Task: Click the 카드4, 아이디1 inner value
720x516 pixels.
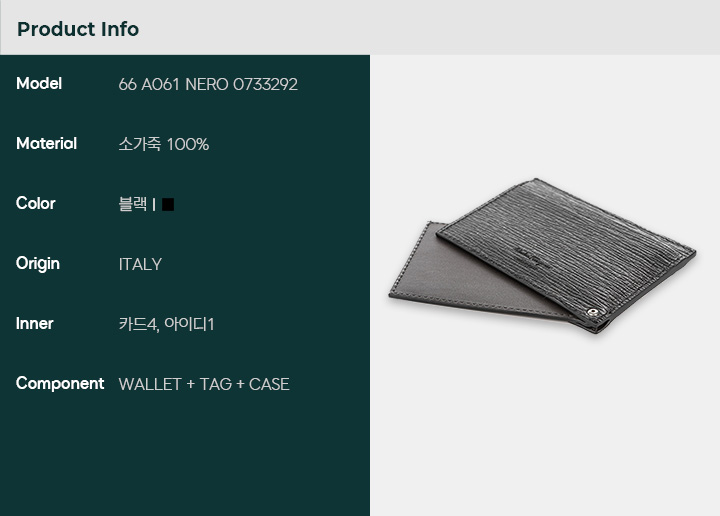Action: coord(166,324)
